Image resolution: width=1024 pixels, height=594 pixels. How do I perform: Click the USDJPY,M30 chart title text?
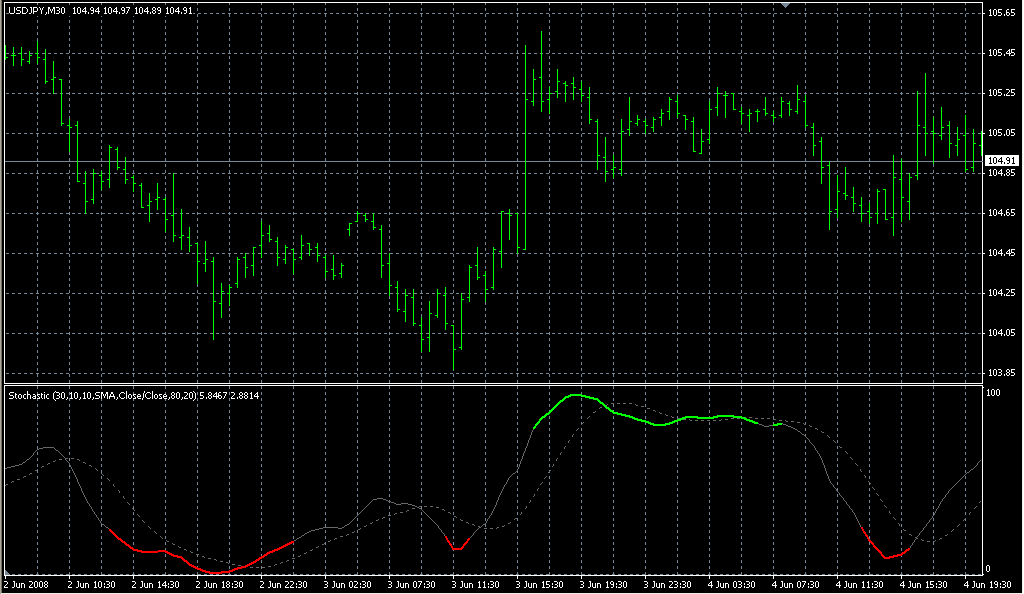pyautogui.click(x=37, y=10)
